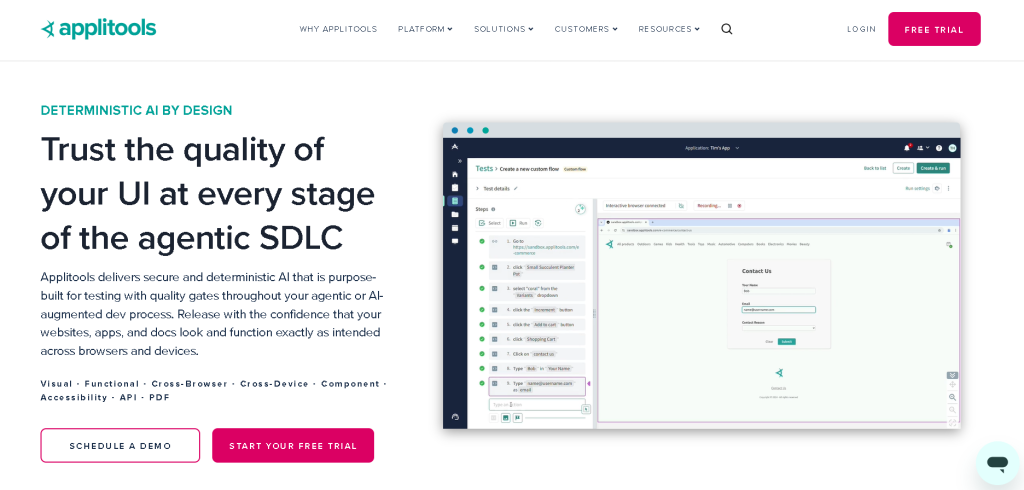Click the product screenshot hero image

(701, 275)
